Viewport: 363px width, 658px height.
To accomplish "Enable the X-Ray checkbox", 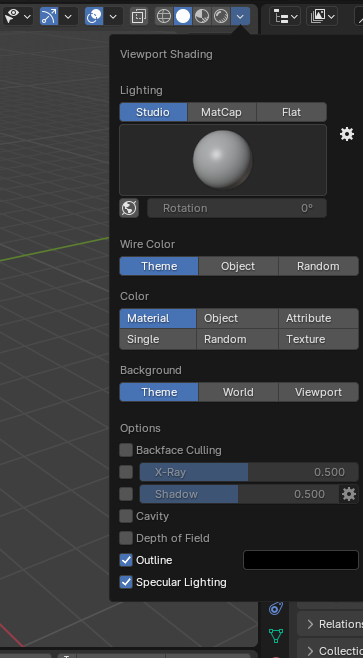I will coord(126,472).
